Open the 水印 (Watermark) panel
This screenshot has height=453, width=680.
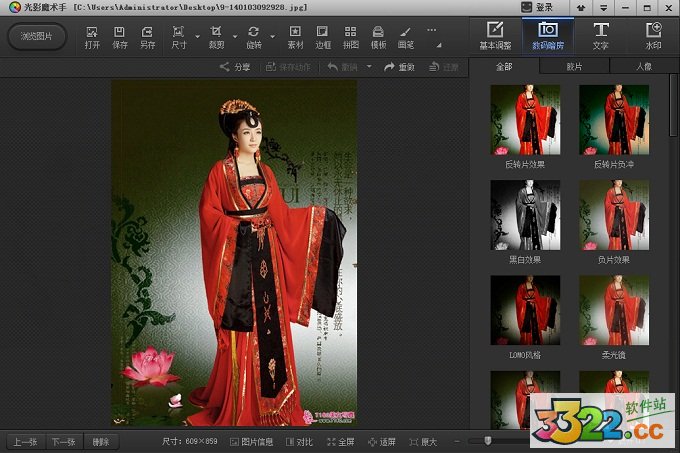coord(653,36)
